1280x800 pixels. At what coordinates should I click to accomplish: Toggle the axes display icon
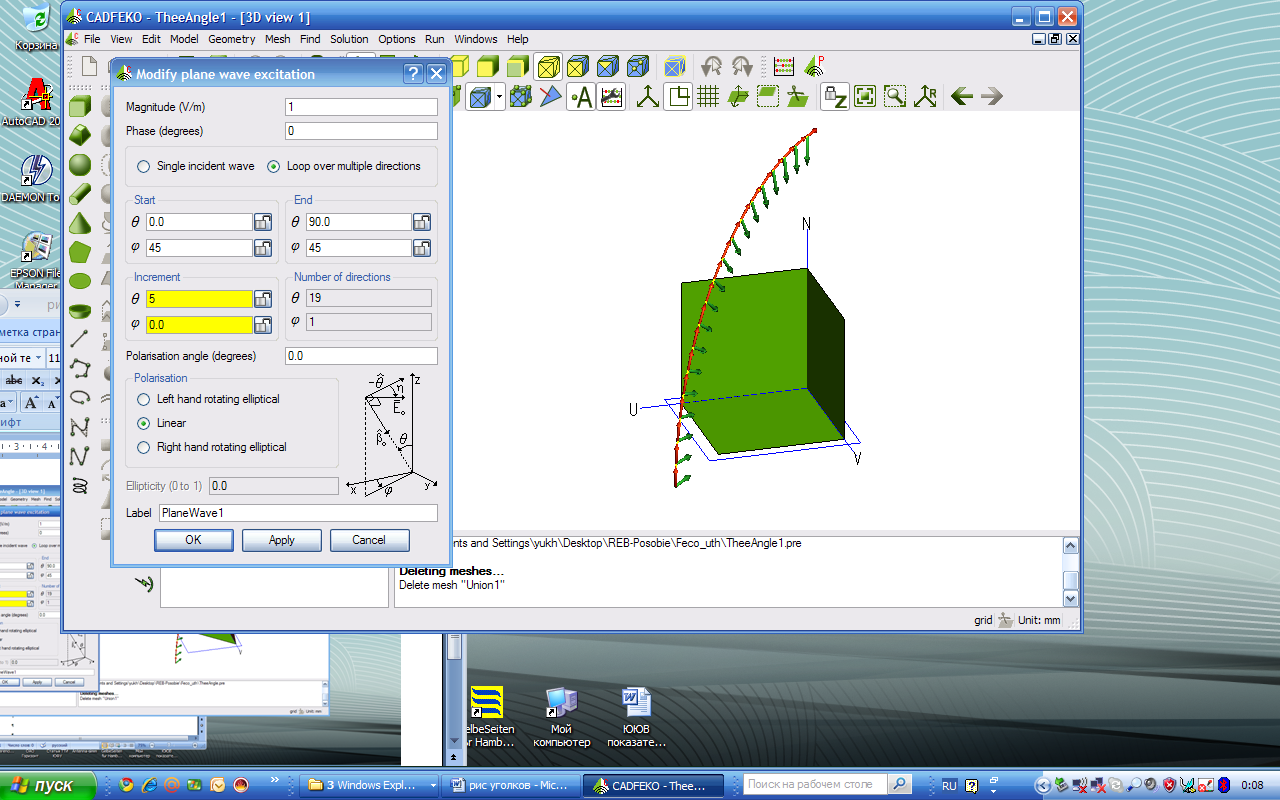pyautogui.click(x=648, y=97)
